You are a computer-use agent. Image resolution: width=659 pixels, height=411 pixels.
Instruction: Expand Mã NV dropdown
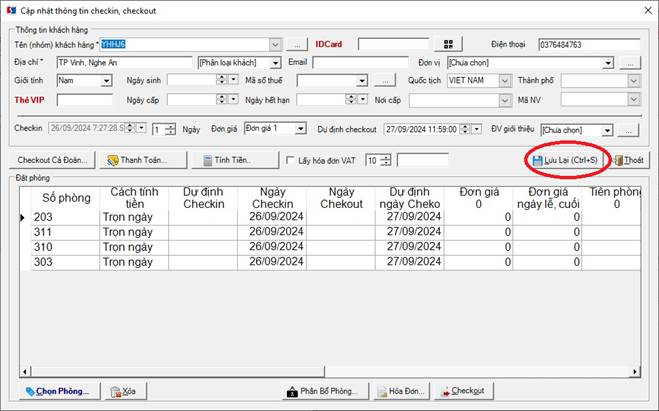[634, 100]
